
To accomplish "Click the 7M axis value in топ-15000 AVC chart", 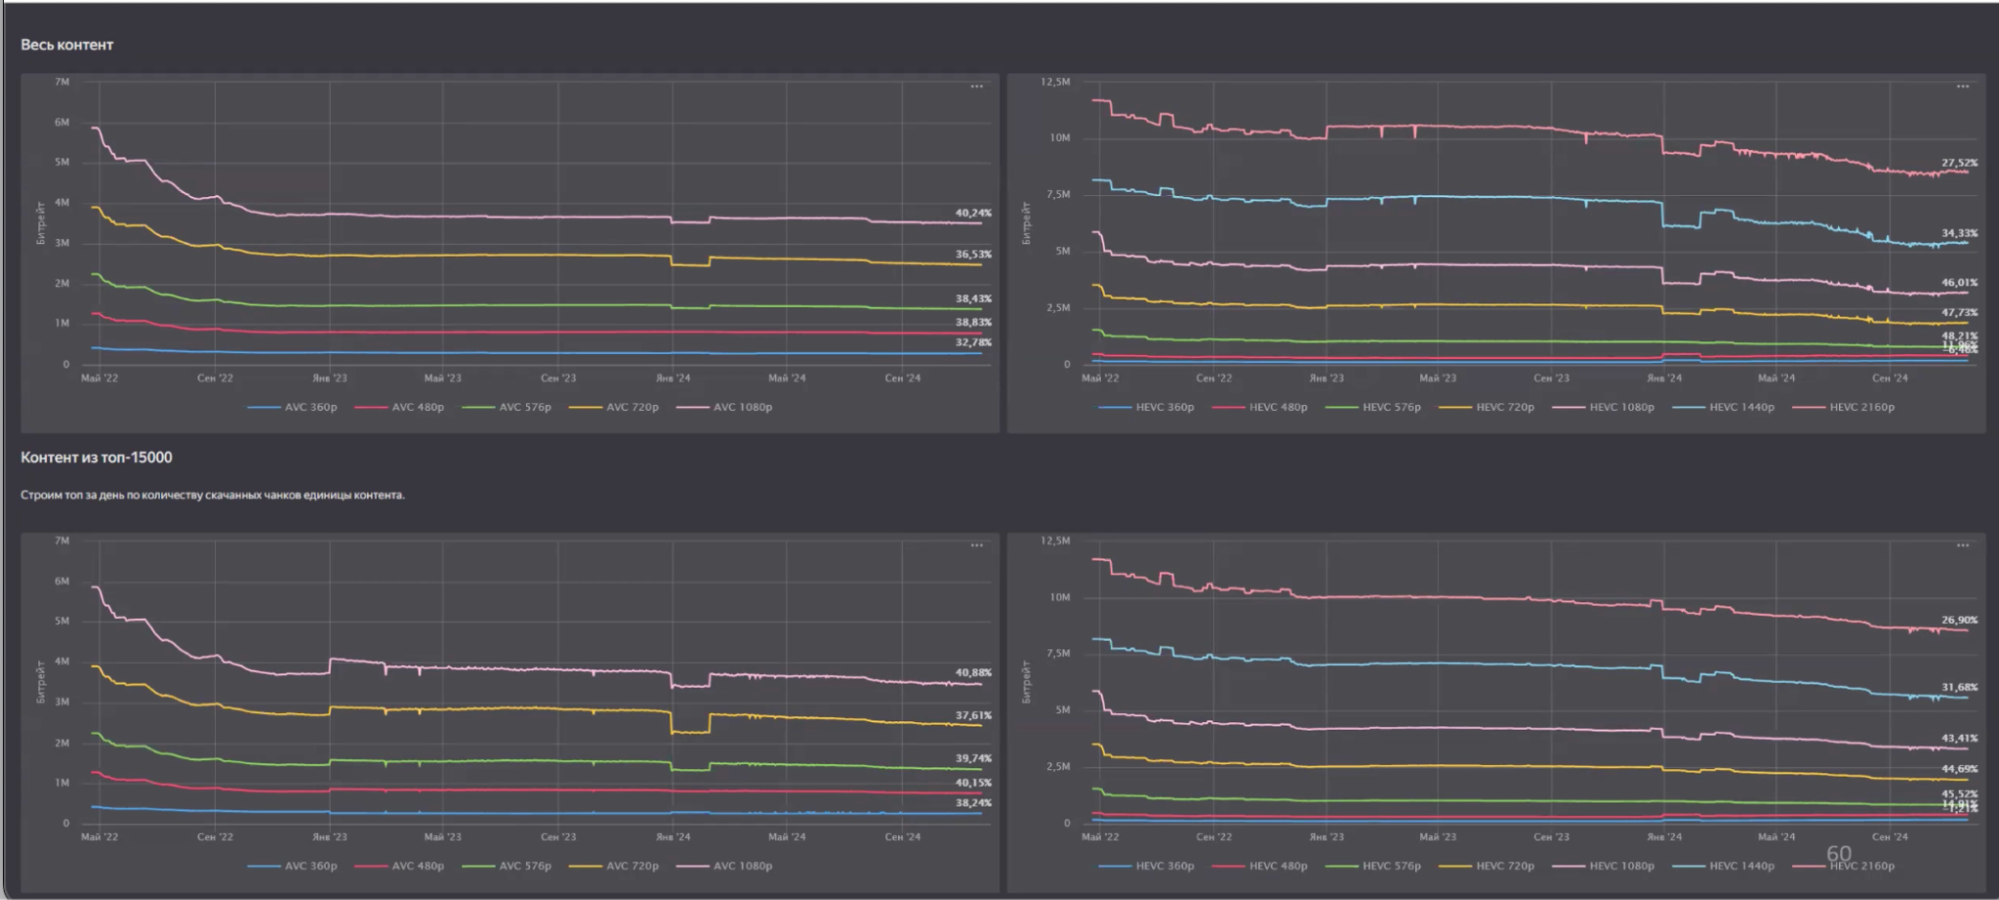I will [x=62, y=541].
